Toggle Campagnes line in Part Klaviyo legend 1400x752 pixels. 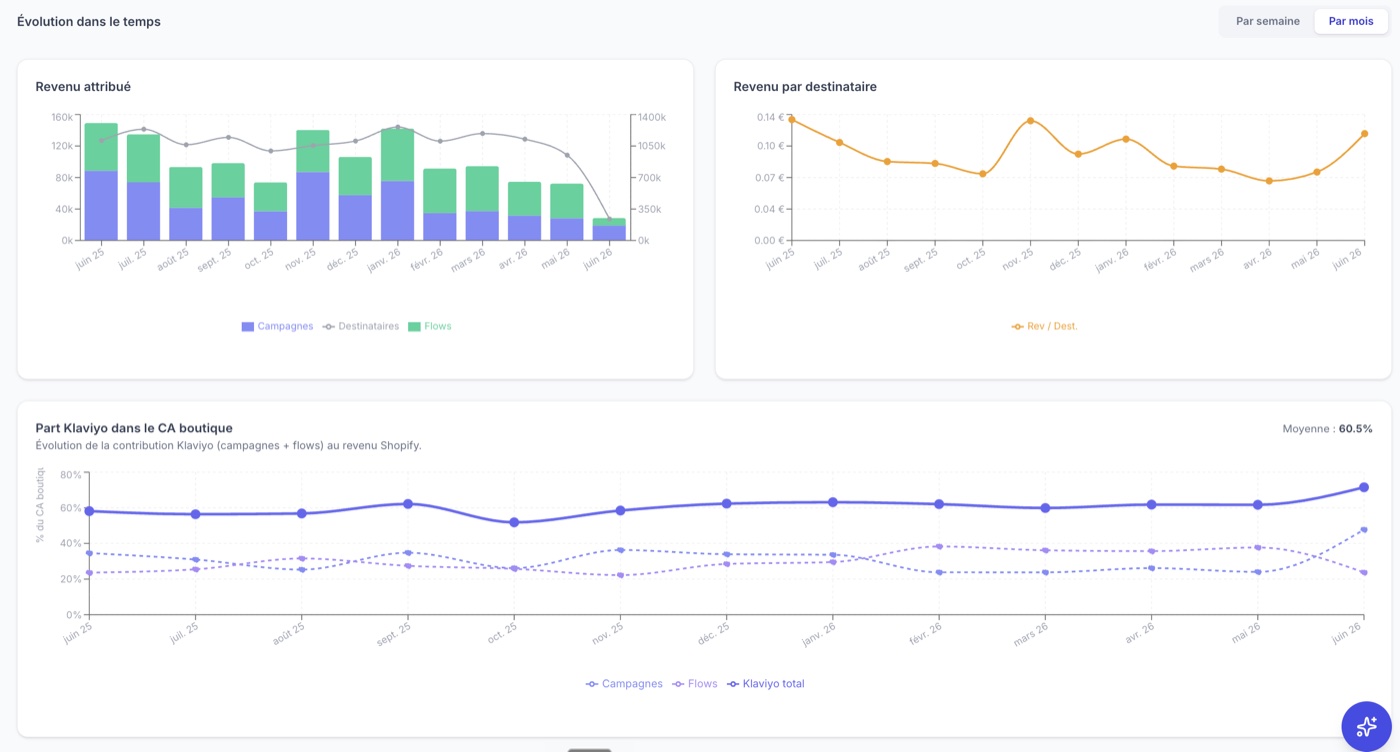(x=624, y=684)
